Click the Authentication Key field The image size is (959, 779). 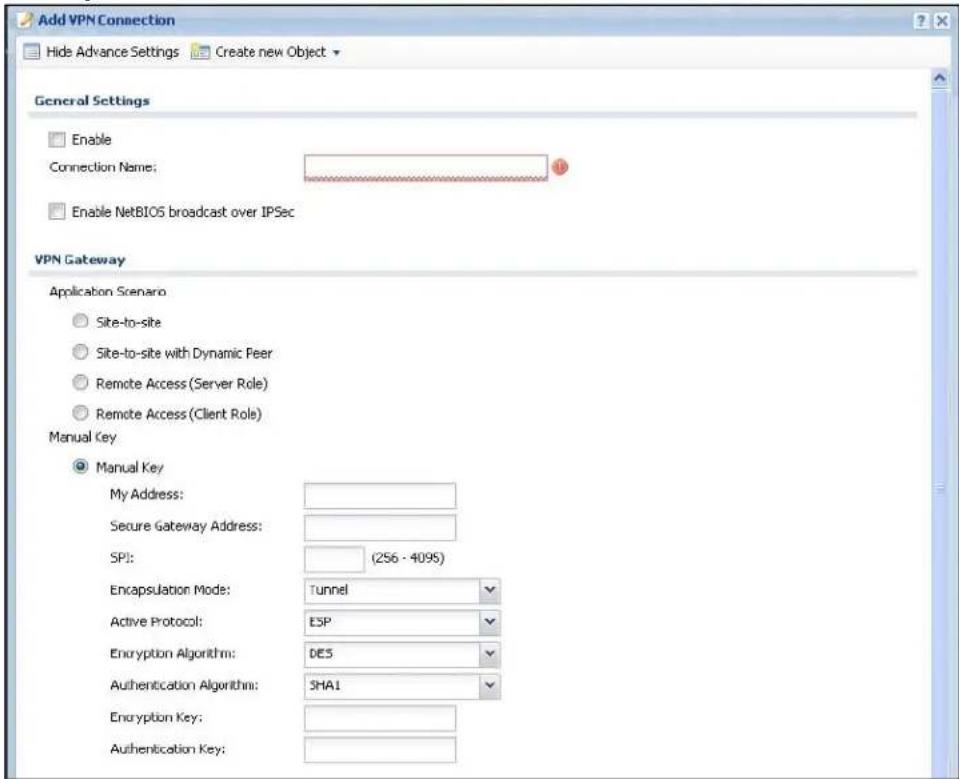coord(380,750)
